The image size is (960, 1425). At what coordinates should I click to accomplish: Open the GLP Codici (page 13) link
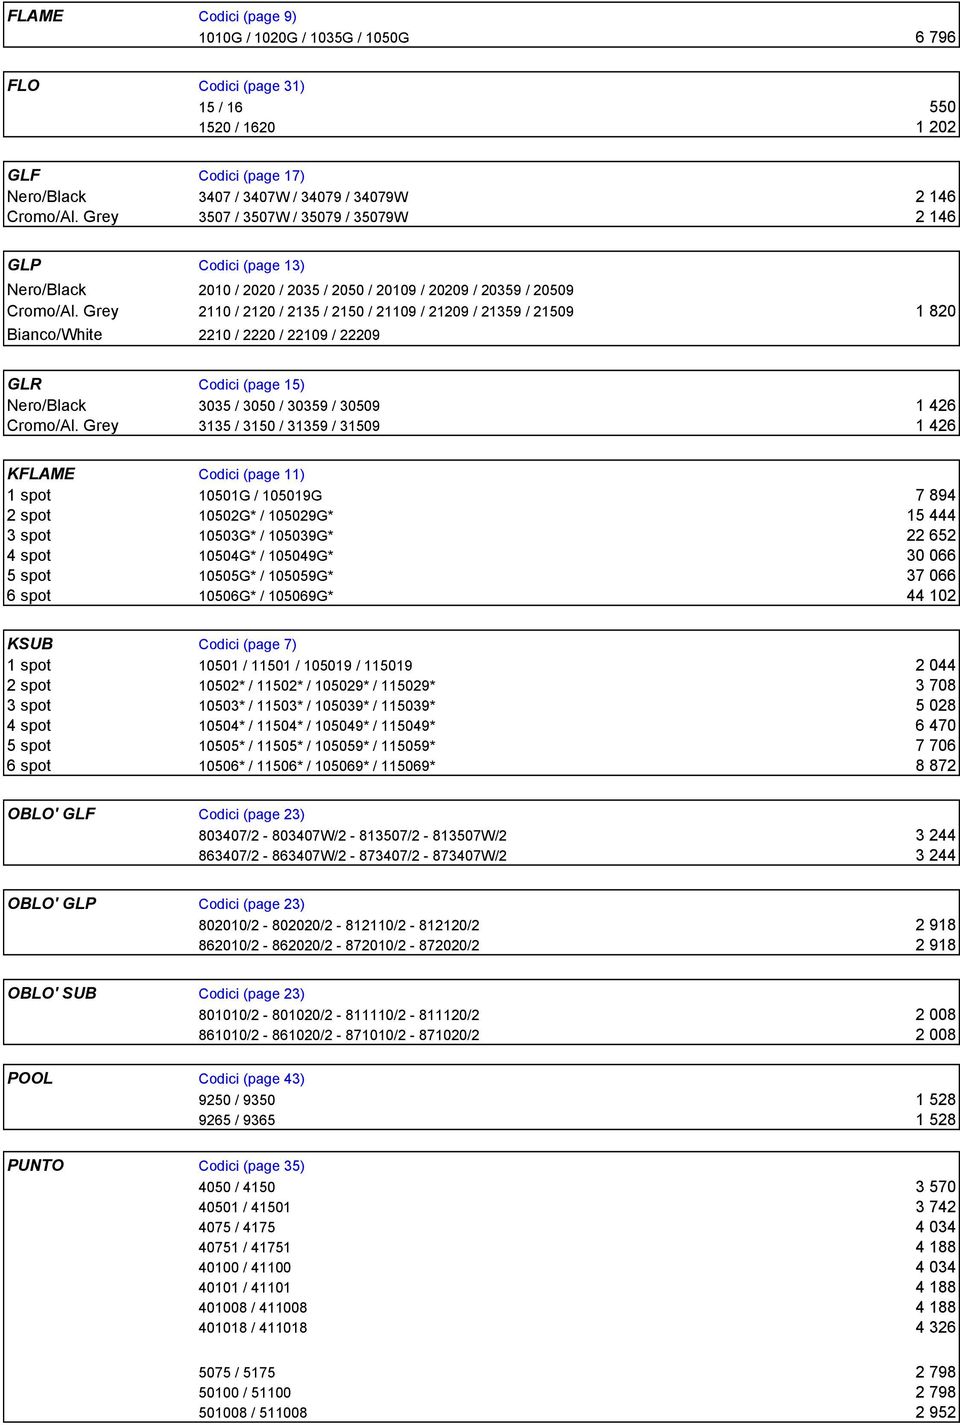pyautogui.click(x=251, y=266)
